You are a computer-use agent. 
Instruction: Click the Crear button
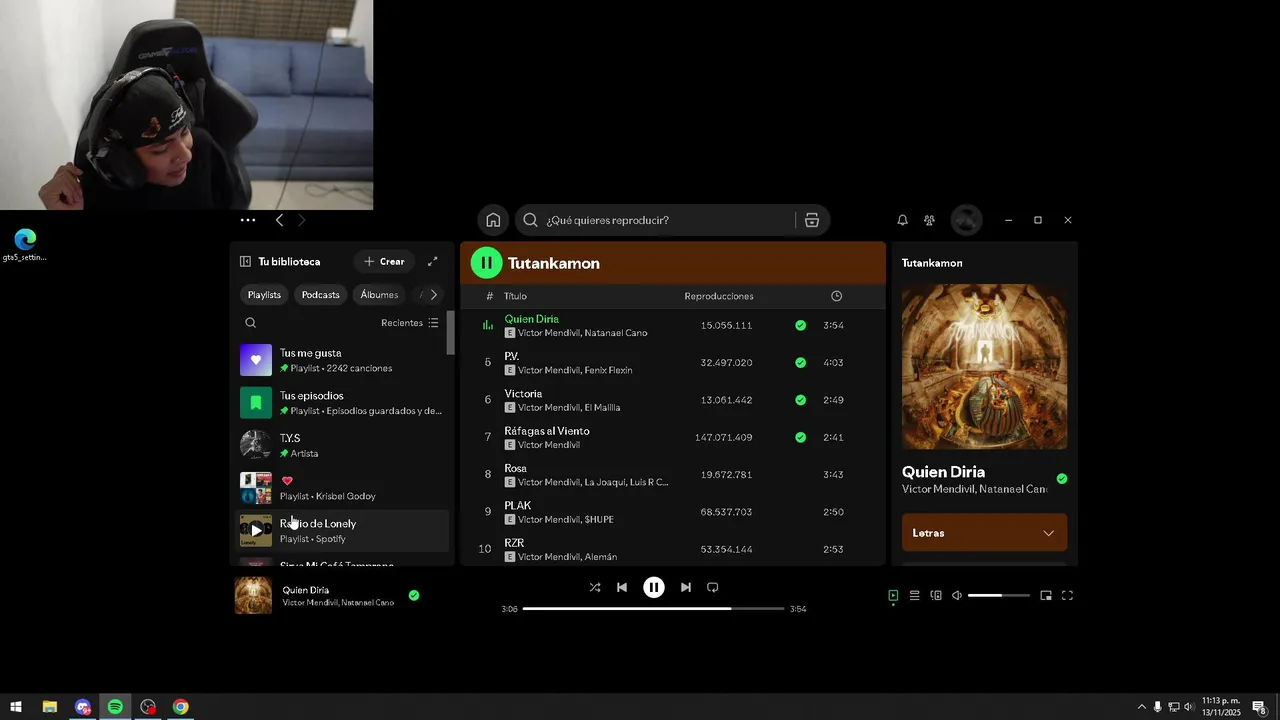coord(384,262)
